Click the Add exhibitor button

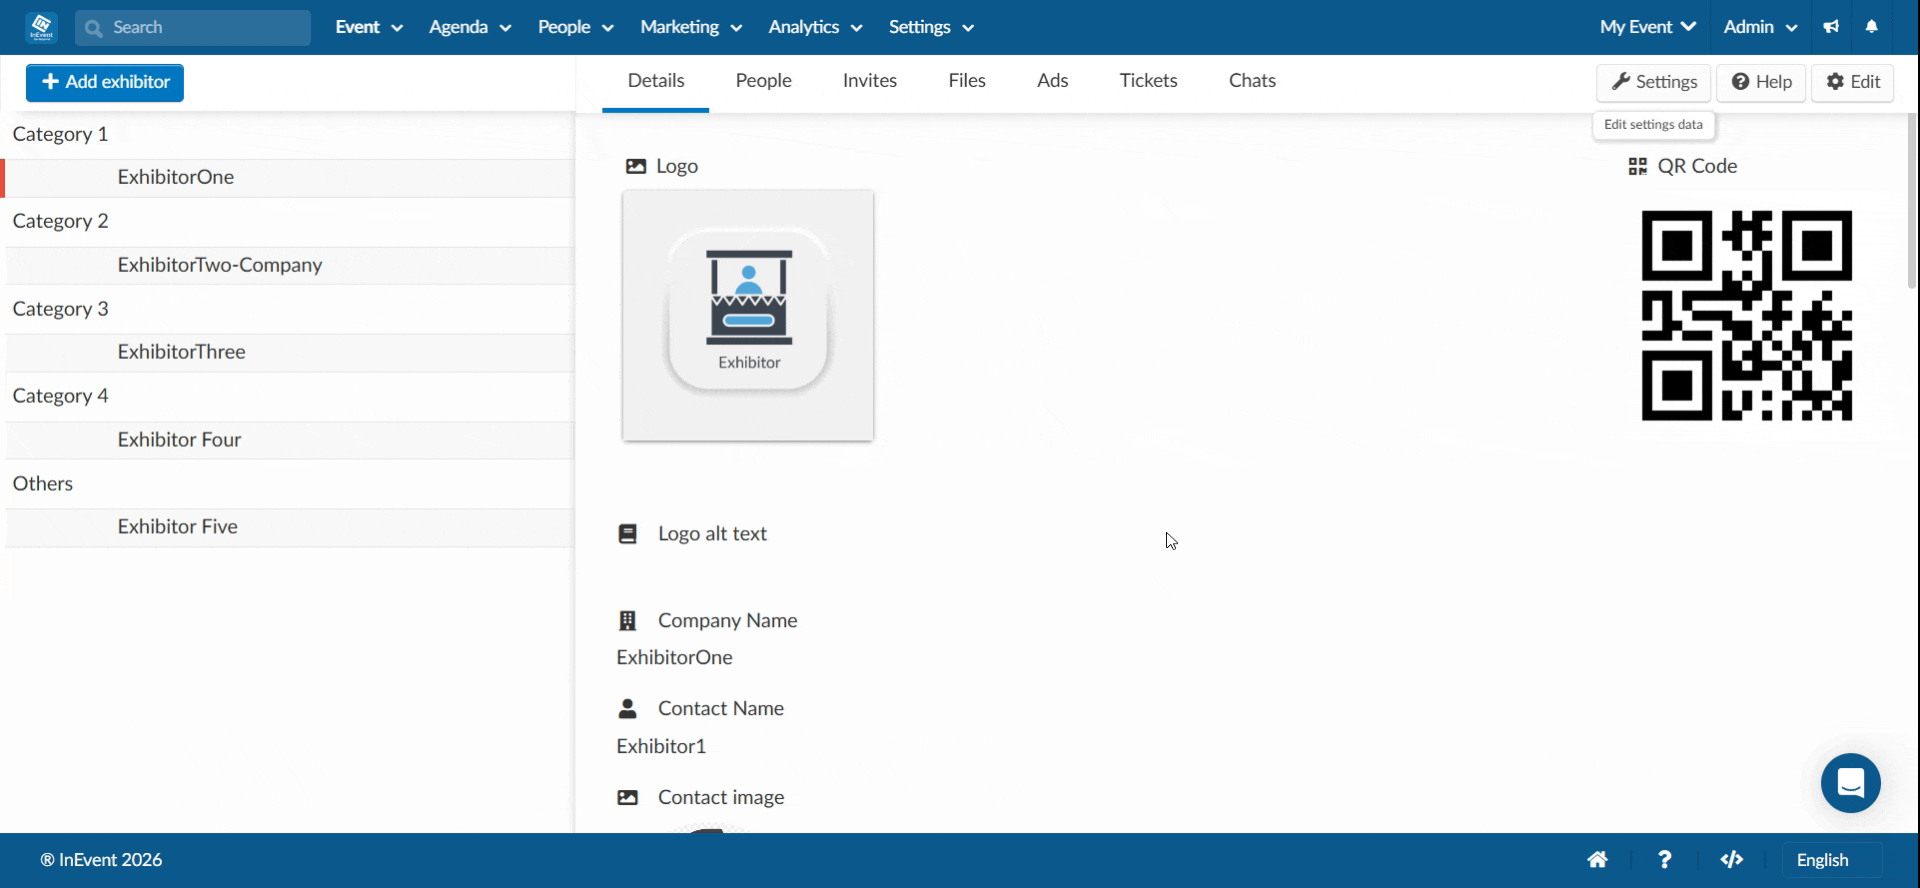pyautogui.click(x=105, y=82)
